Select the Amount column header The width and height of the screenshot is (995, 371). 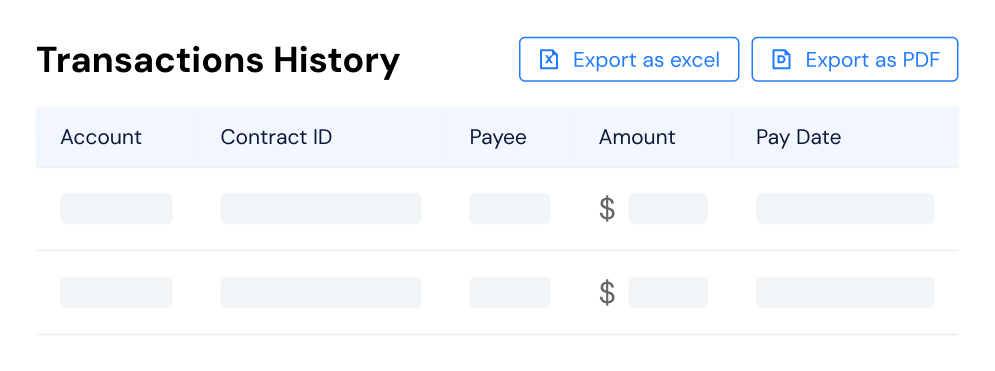[x=637, y=137]
